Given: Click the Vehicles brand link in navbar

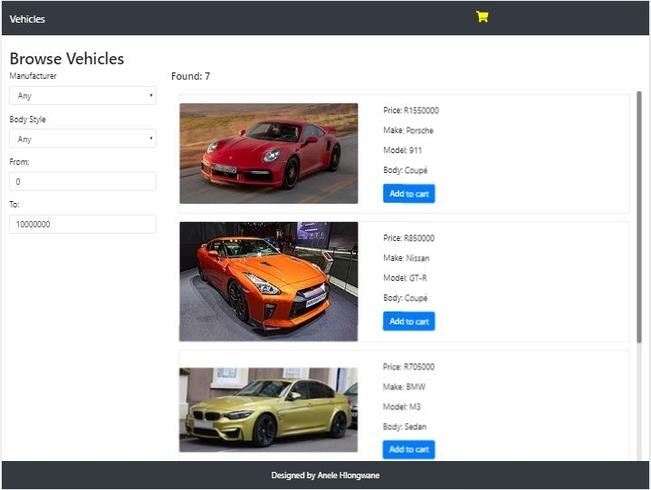Looking at the screenshot, I should tap(27, 19).
